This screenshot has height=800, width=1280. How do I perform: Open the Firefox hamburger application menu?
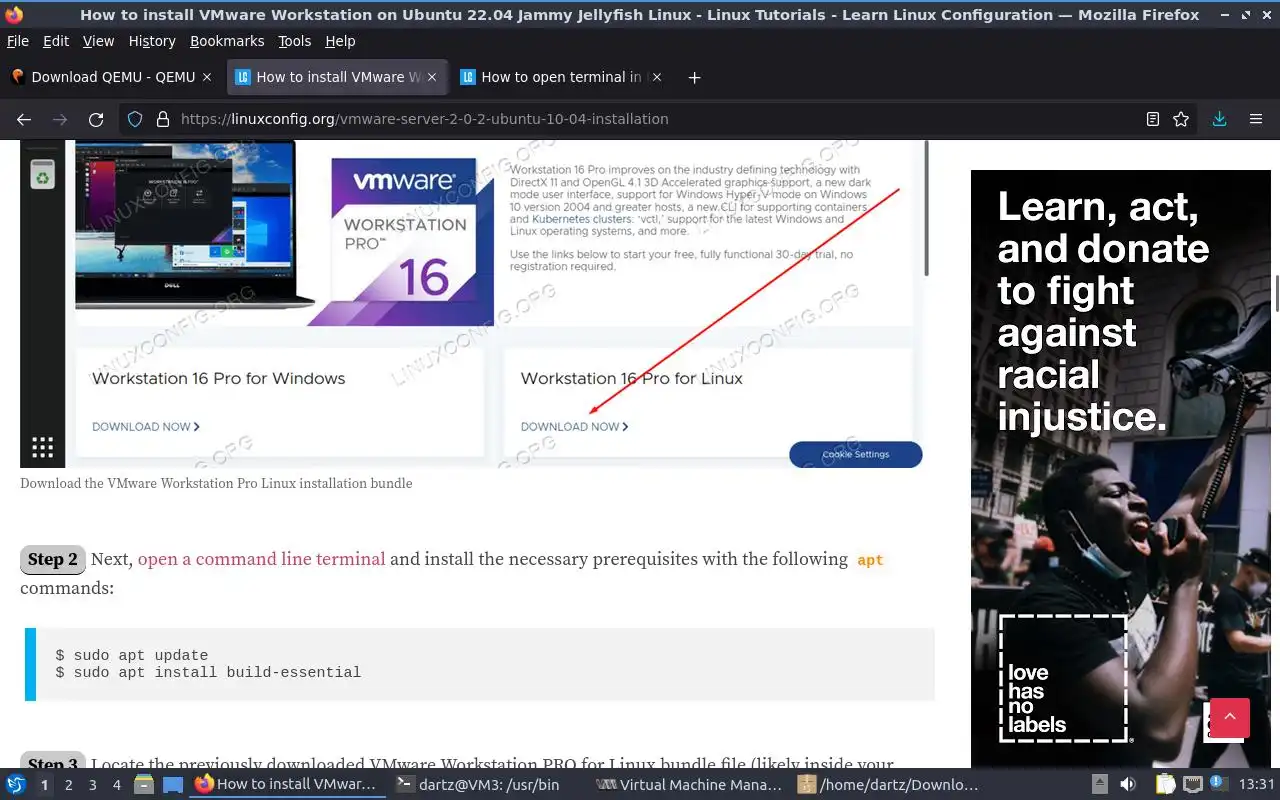(x=1256, y=119)
